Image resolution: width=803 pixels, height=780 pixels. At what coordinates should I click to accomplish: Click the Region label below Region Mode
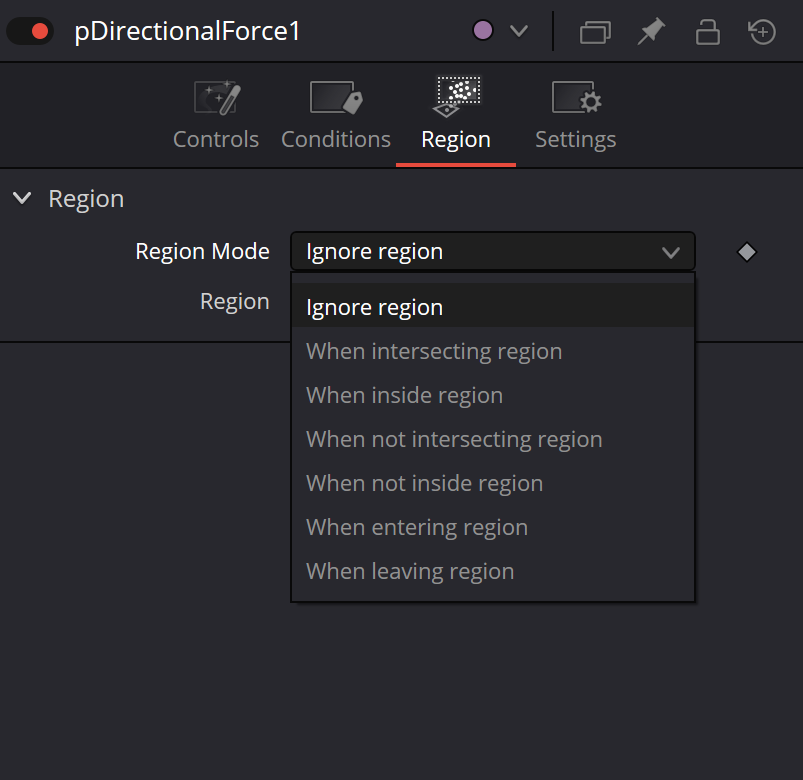235,302
